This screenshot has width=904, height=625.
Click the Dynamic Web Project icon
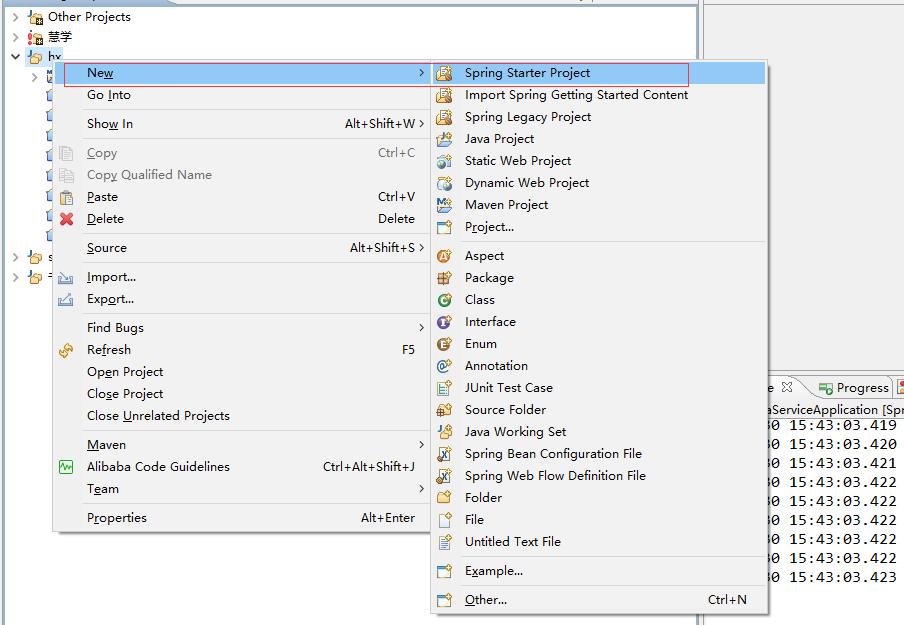click(445, 183)
